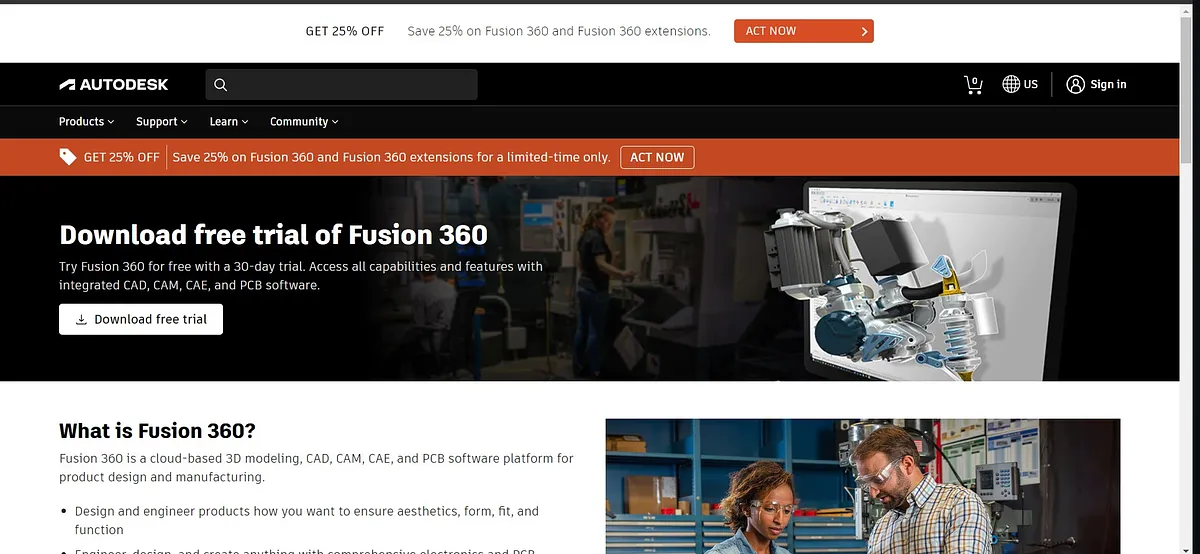Viewport: 1200px width, 554px height.
Task: Expand the Learn menu
Action: (229, 121)
